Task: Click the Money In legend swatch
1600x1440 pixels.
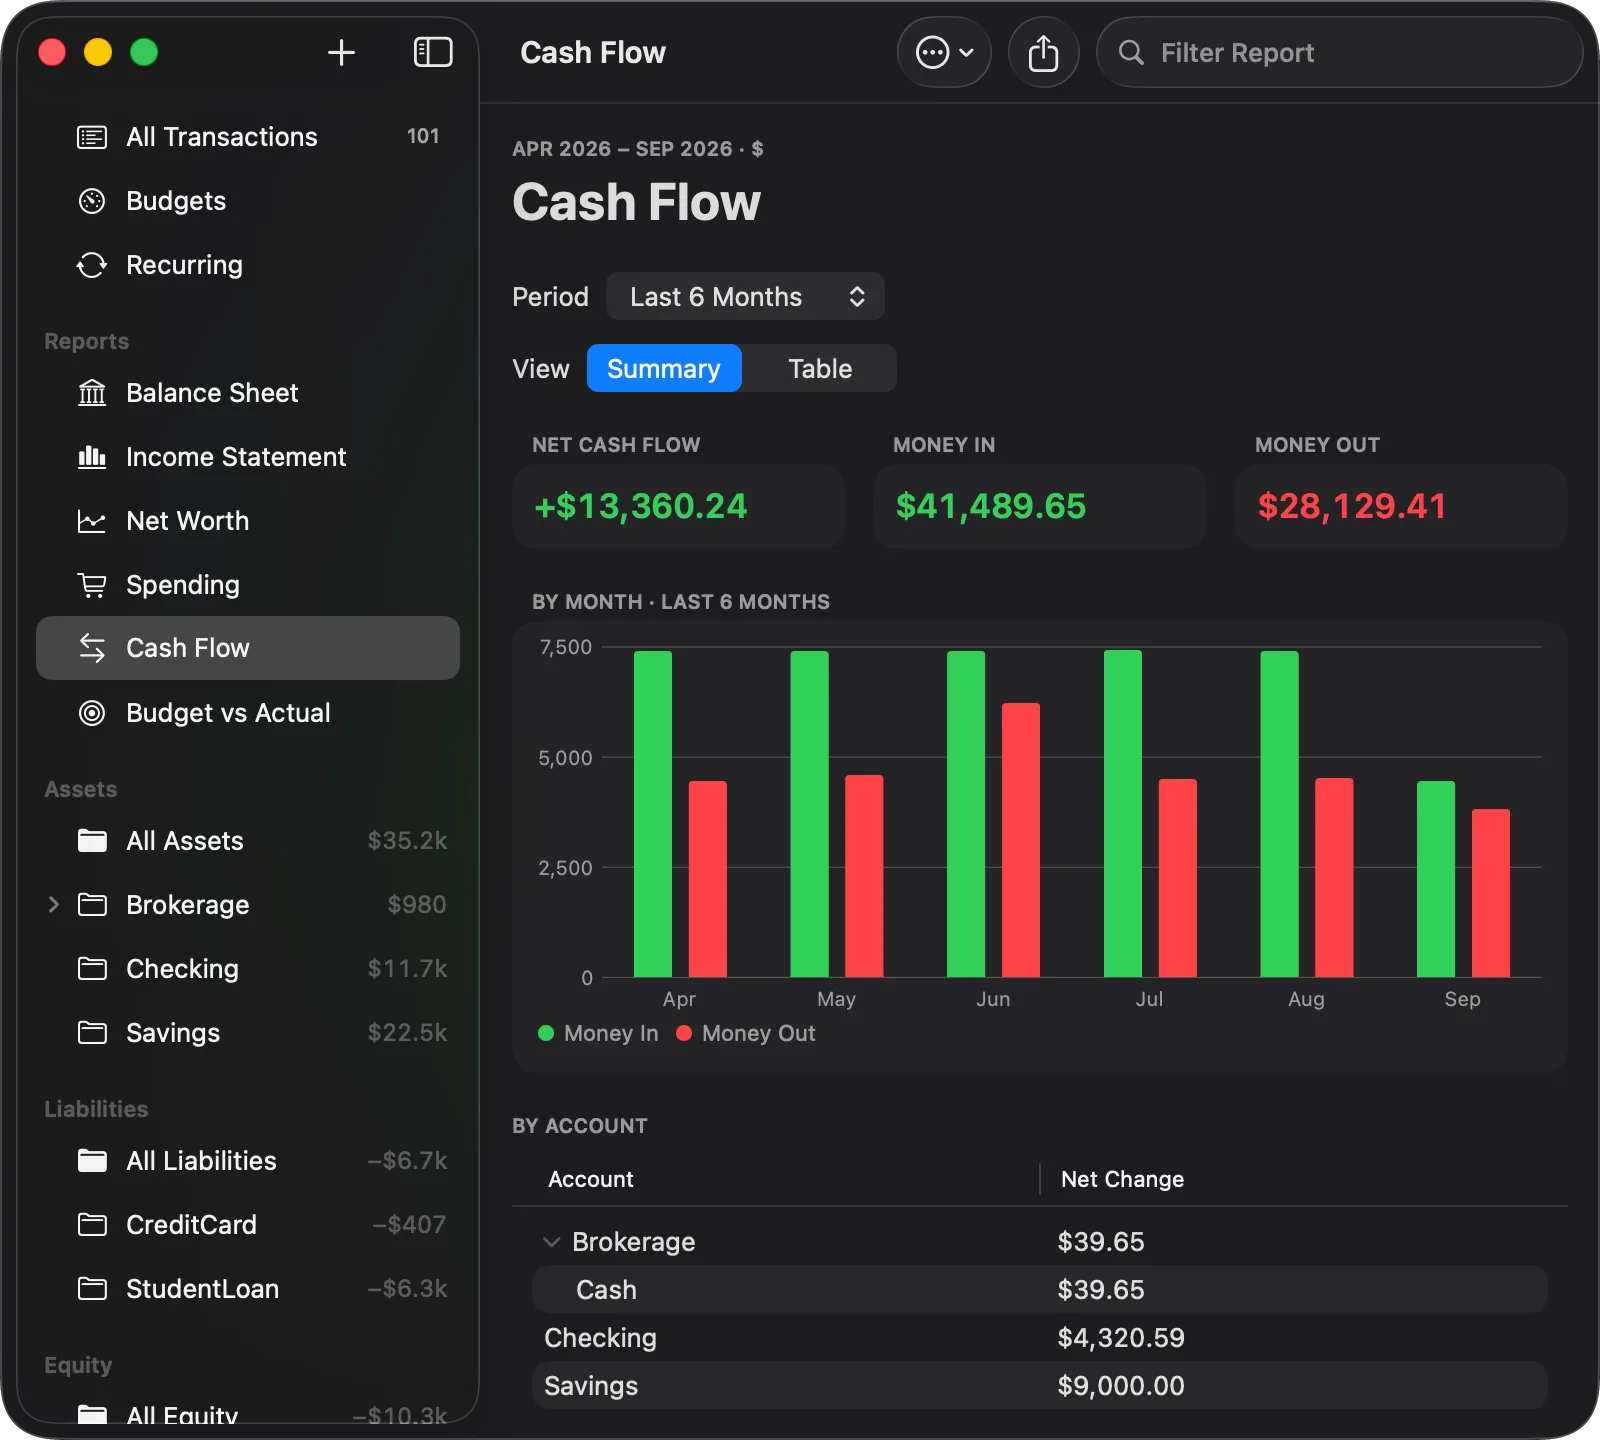Action: [x=546, y=1033]
